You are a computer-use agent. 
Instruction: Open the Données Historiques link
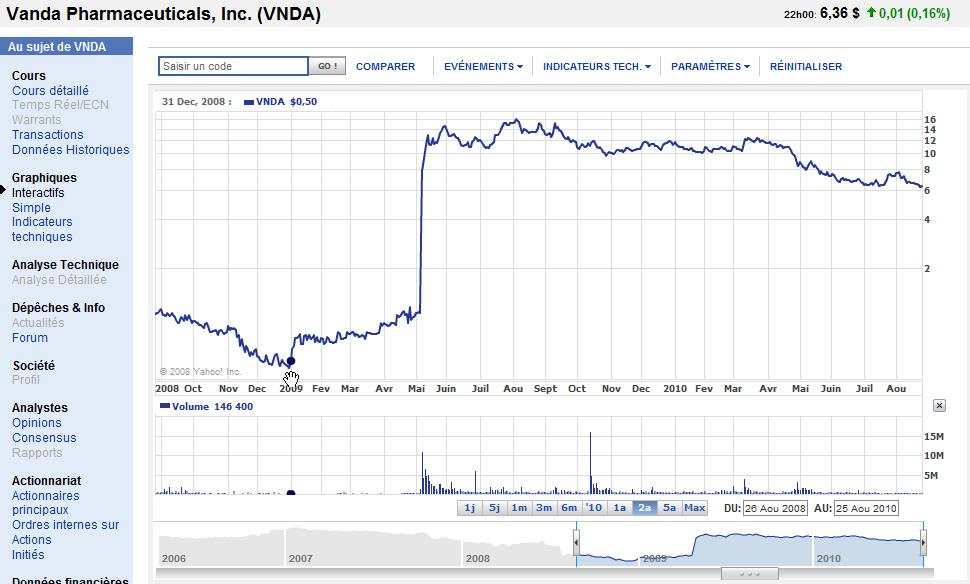[x=71, y=150]
